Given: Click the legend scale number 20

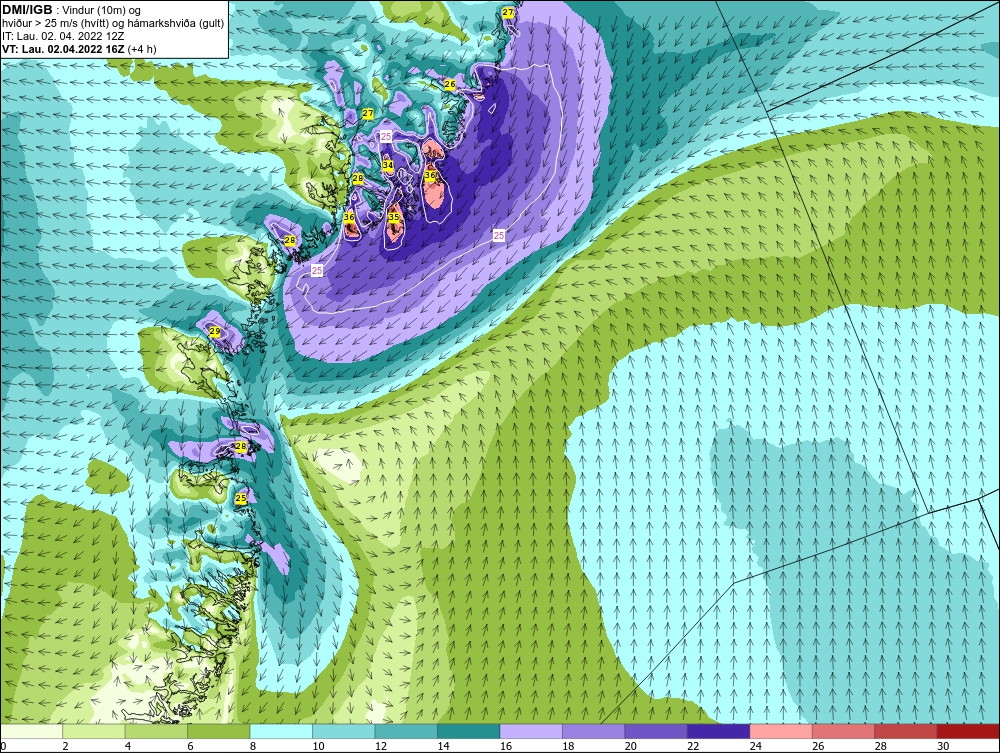Looking at the screenshot, I should (631, 746).
